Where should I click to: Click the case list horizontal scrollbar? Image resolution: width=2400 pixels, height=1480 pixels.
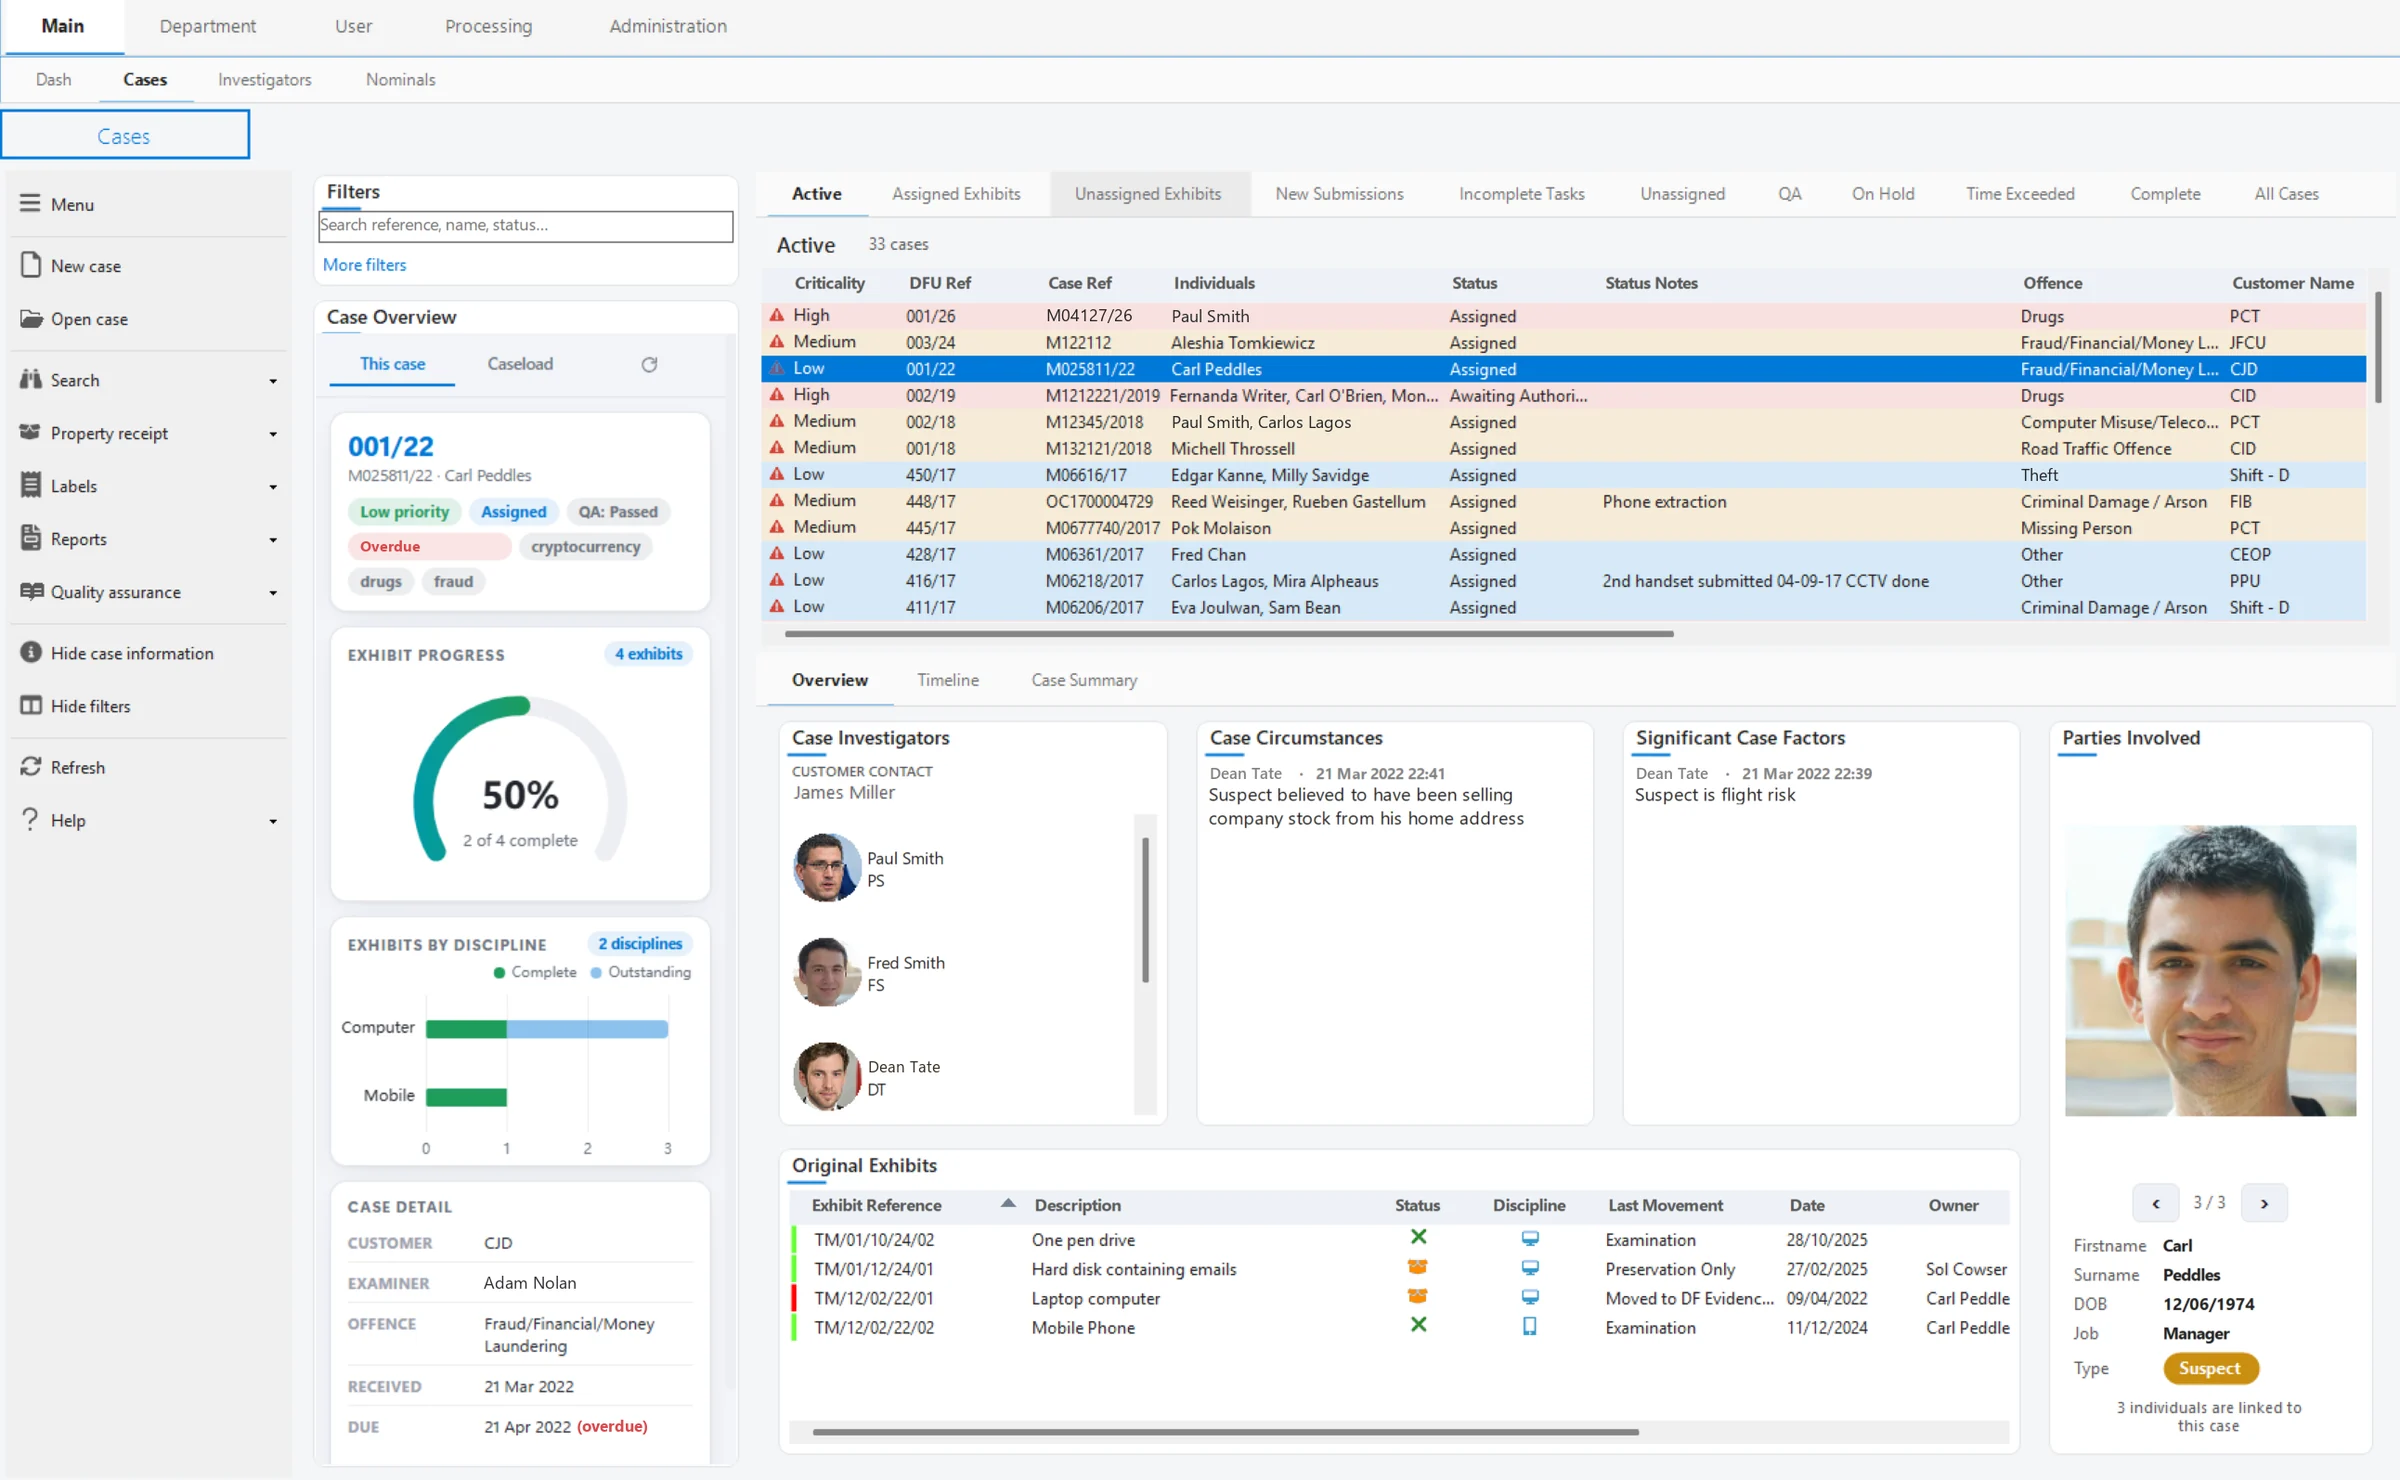(x=1229, y=633)
